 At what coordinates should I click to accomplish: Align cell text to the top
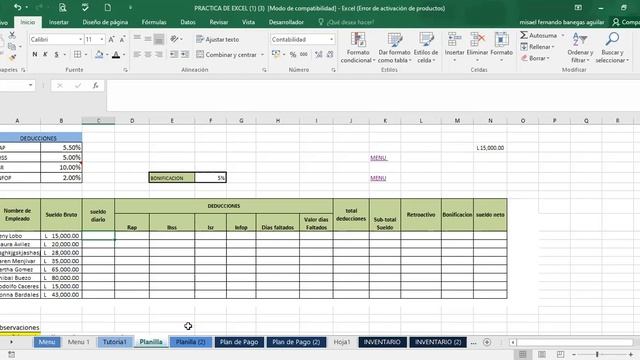[137, 39]
